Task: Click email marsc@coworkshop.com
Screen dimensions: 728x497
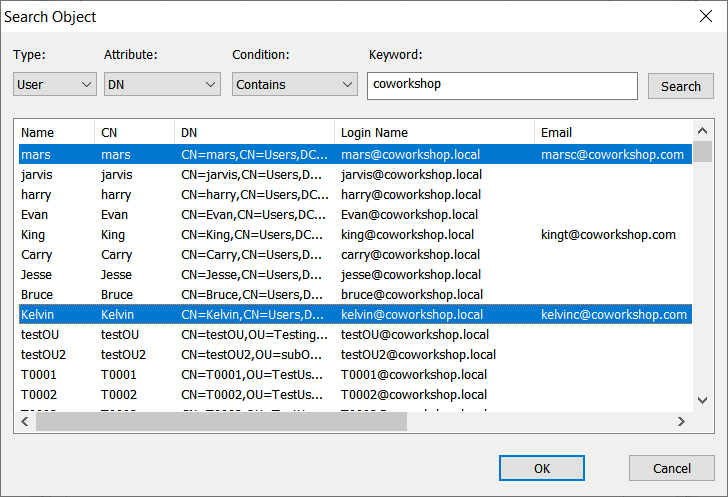Action: point(612,155)
